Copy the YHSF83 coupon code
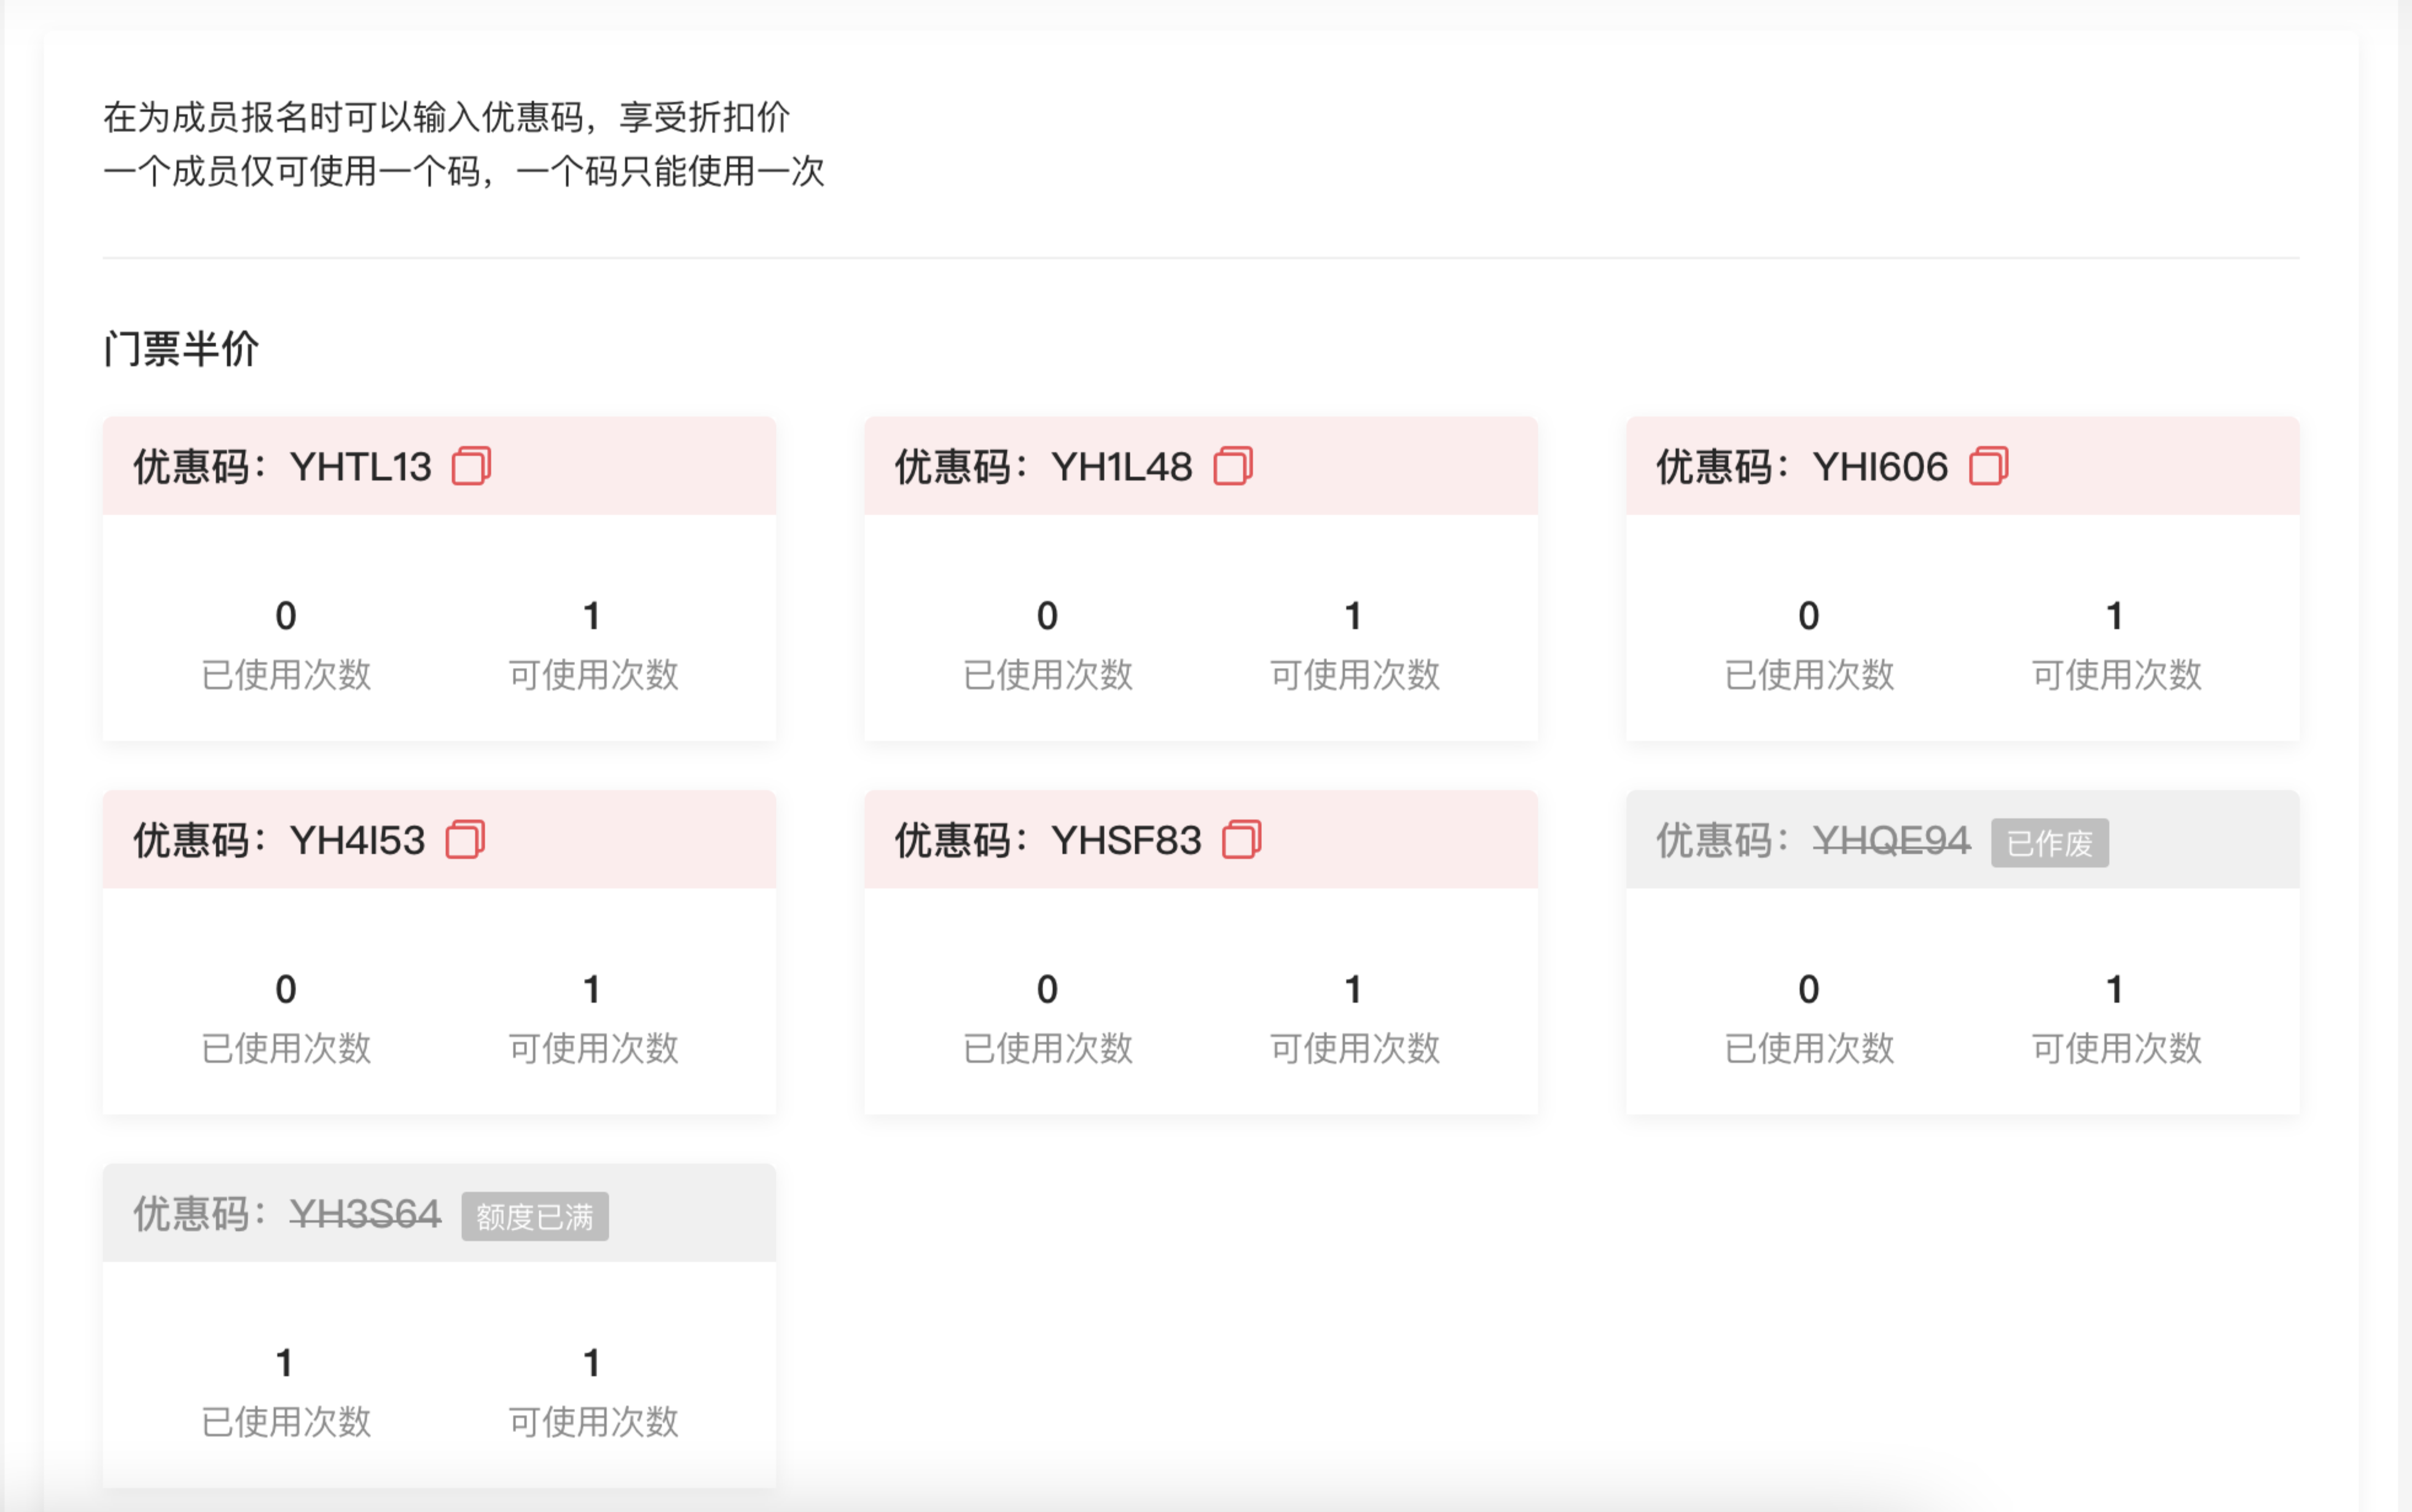 pyautogui.click(x=1241, y=839)
